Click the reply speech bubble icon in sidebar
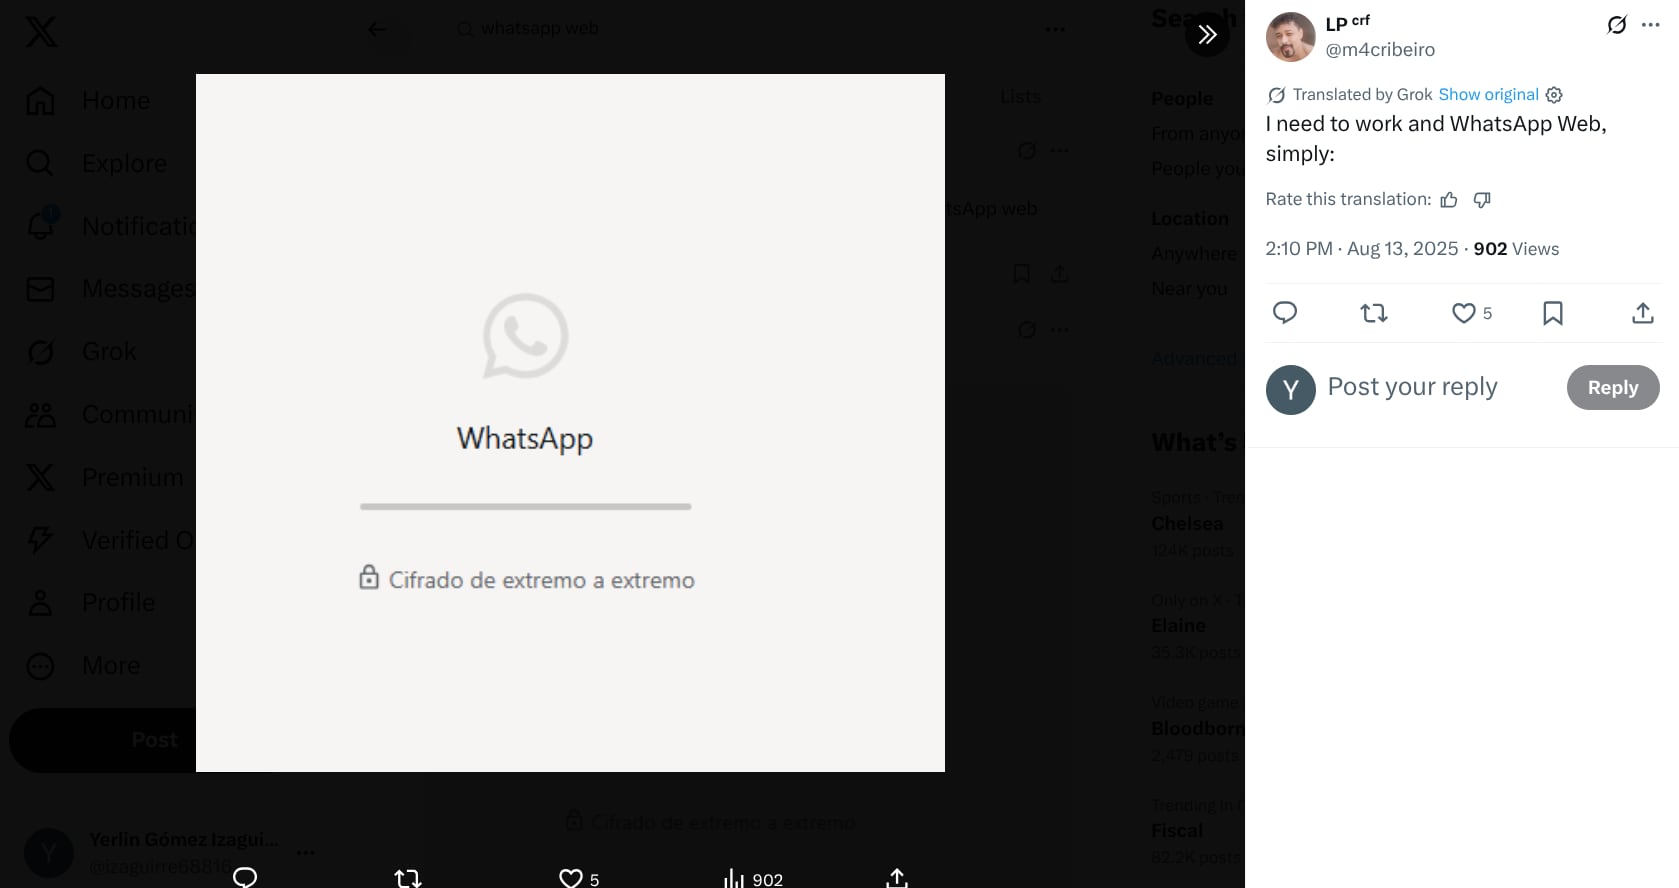Image resolution: width=1679 pixels, height=888 pixels. (1284, 313)
